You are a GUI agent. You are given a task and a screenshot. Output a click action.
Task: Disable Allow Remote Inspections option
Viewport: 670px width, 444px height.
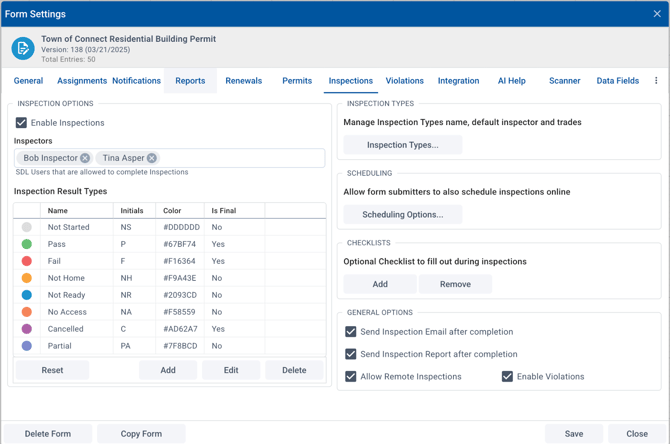351,377
